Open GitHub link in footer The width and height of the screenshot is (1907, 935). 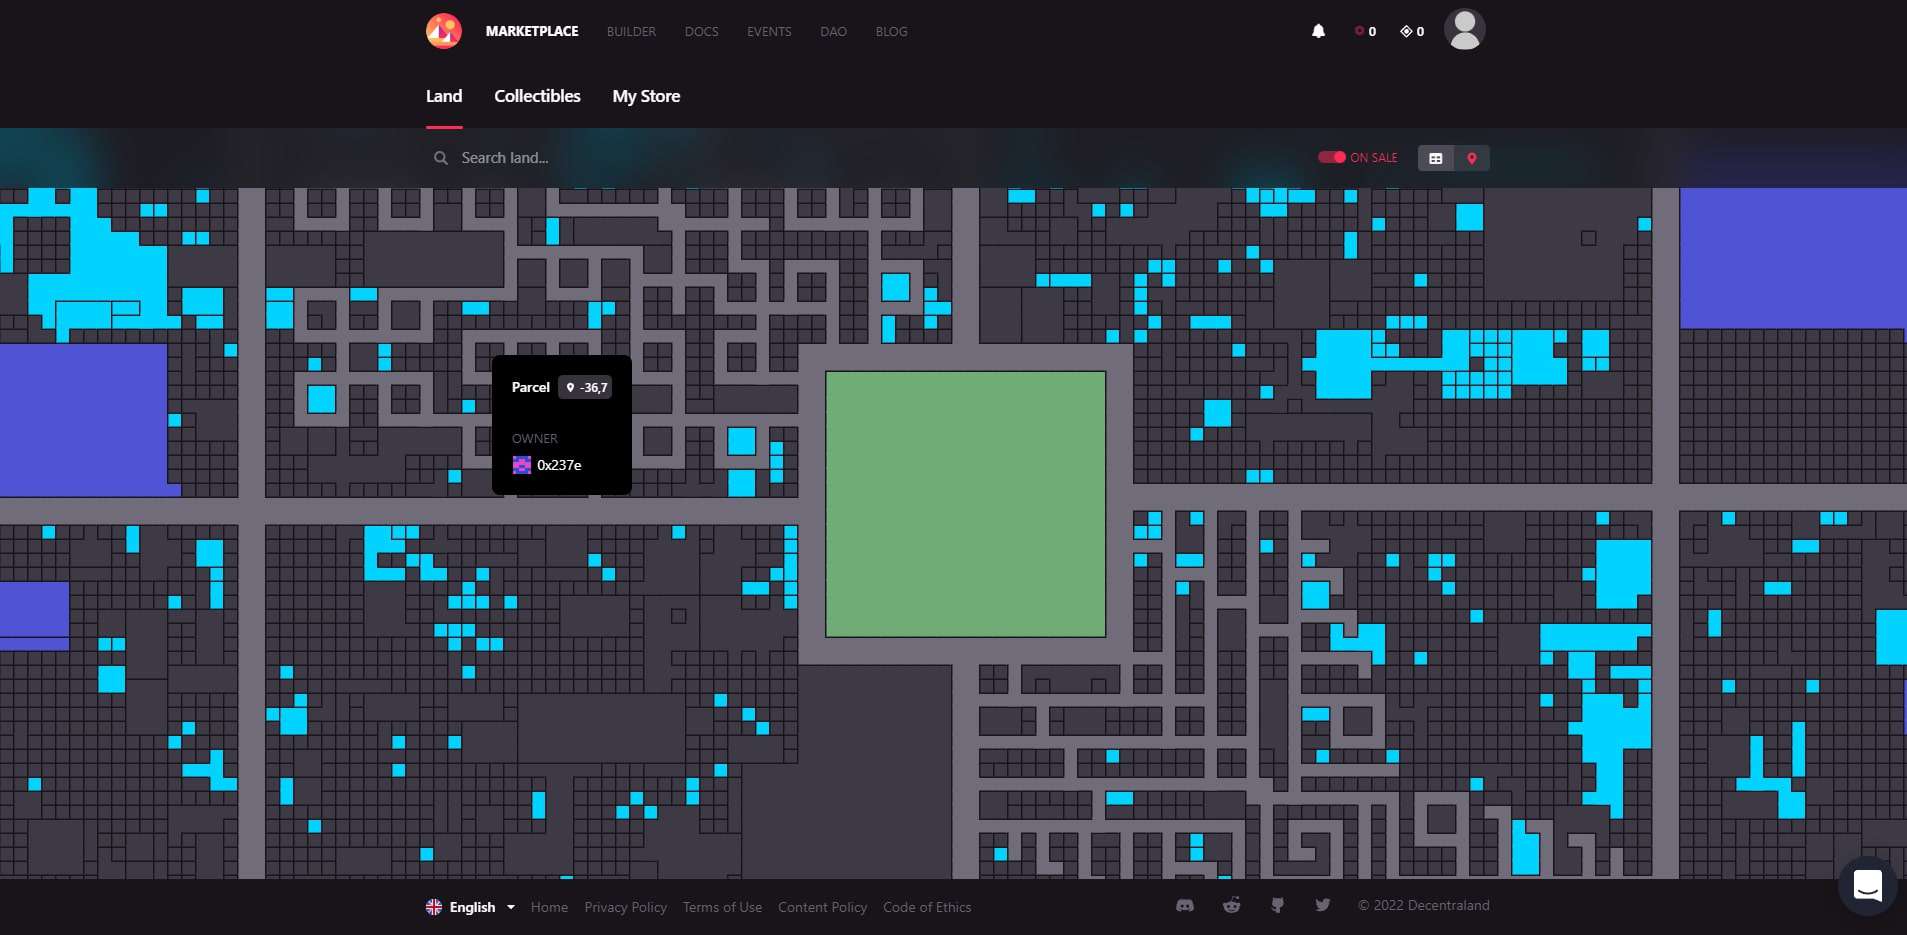1277,906
